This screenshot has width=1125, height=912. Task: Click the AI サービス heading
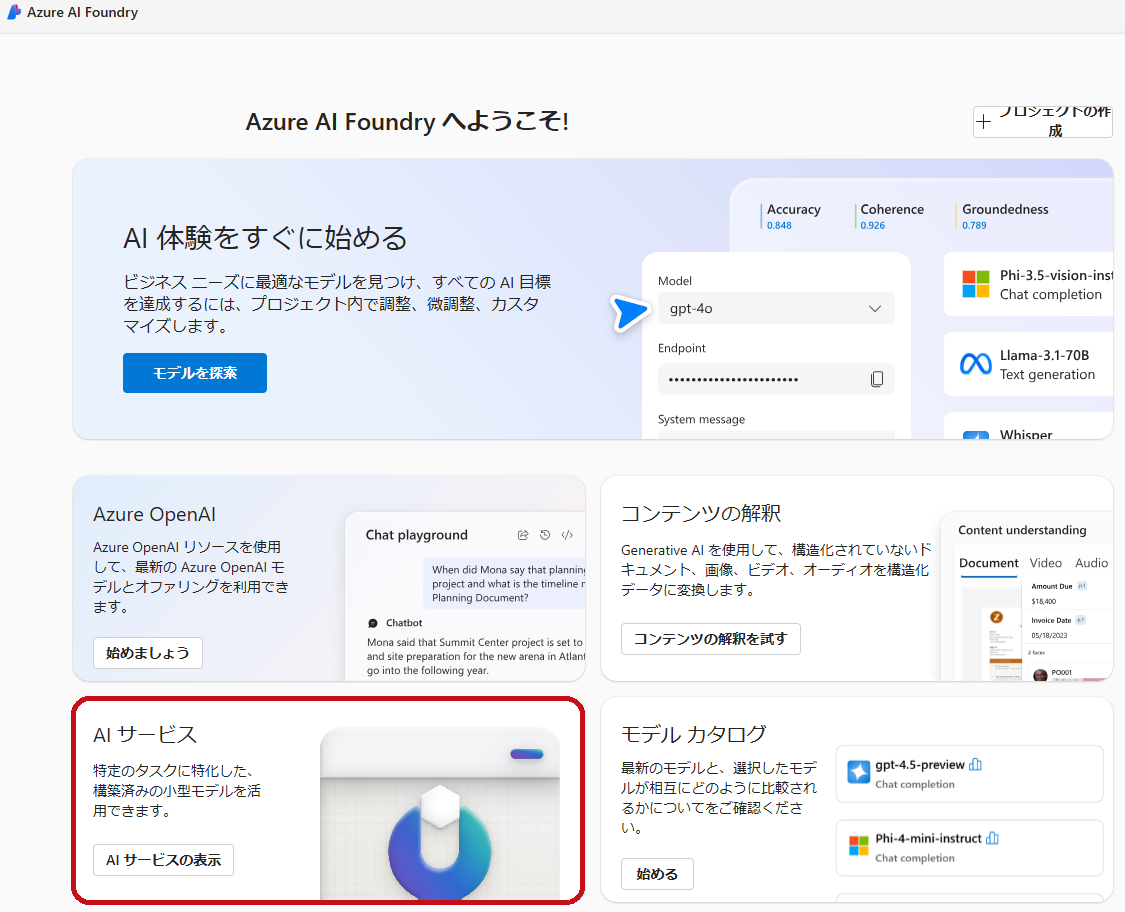coord(145,735)
